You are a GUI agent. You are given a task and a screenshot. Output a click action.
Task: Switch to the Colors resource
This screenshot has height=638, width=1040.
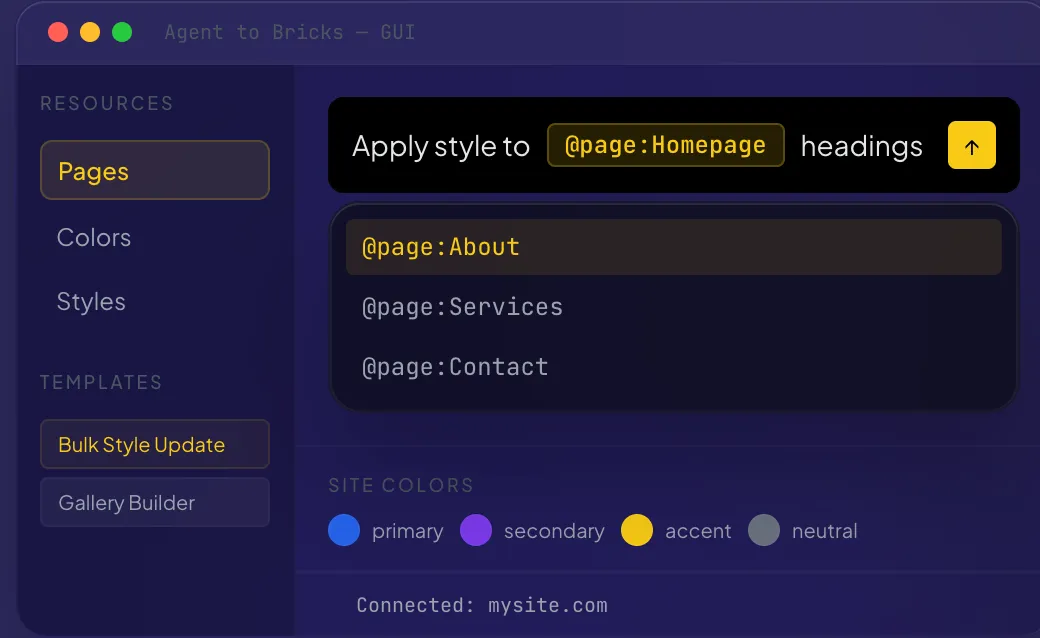click(94, 238)
